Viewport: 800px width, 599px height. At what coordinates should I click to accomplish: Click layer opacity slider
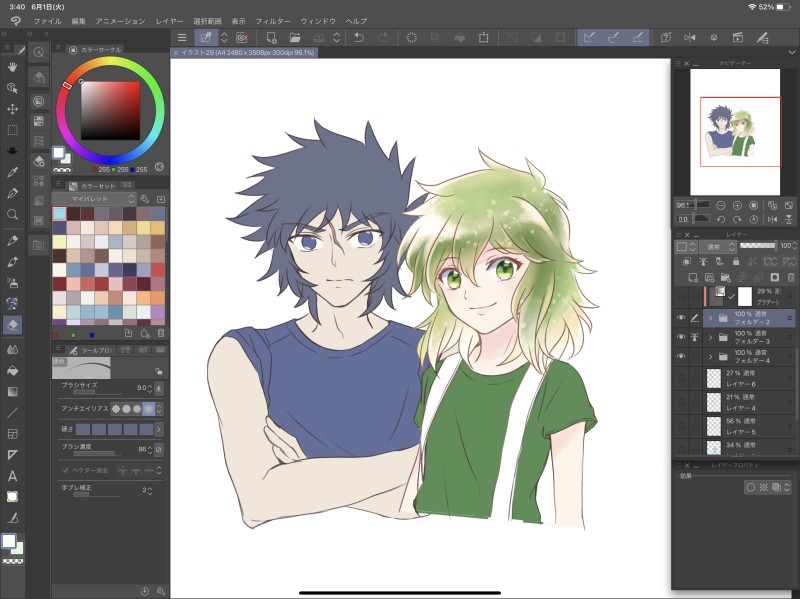tap(758, 246)
